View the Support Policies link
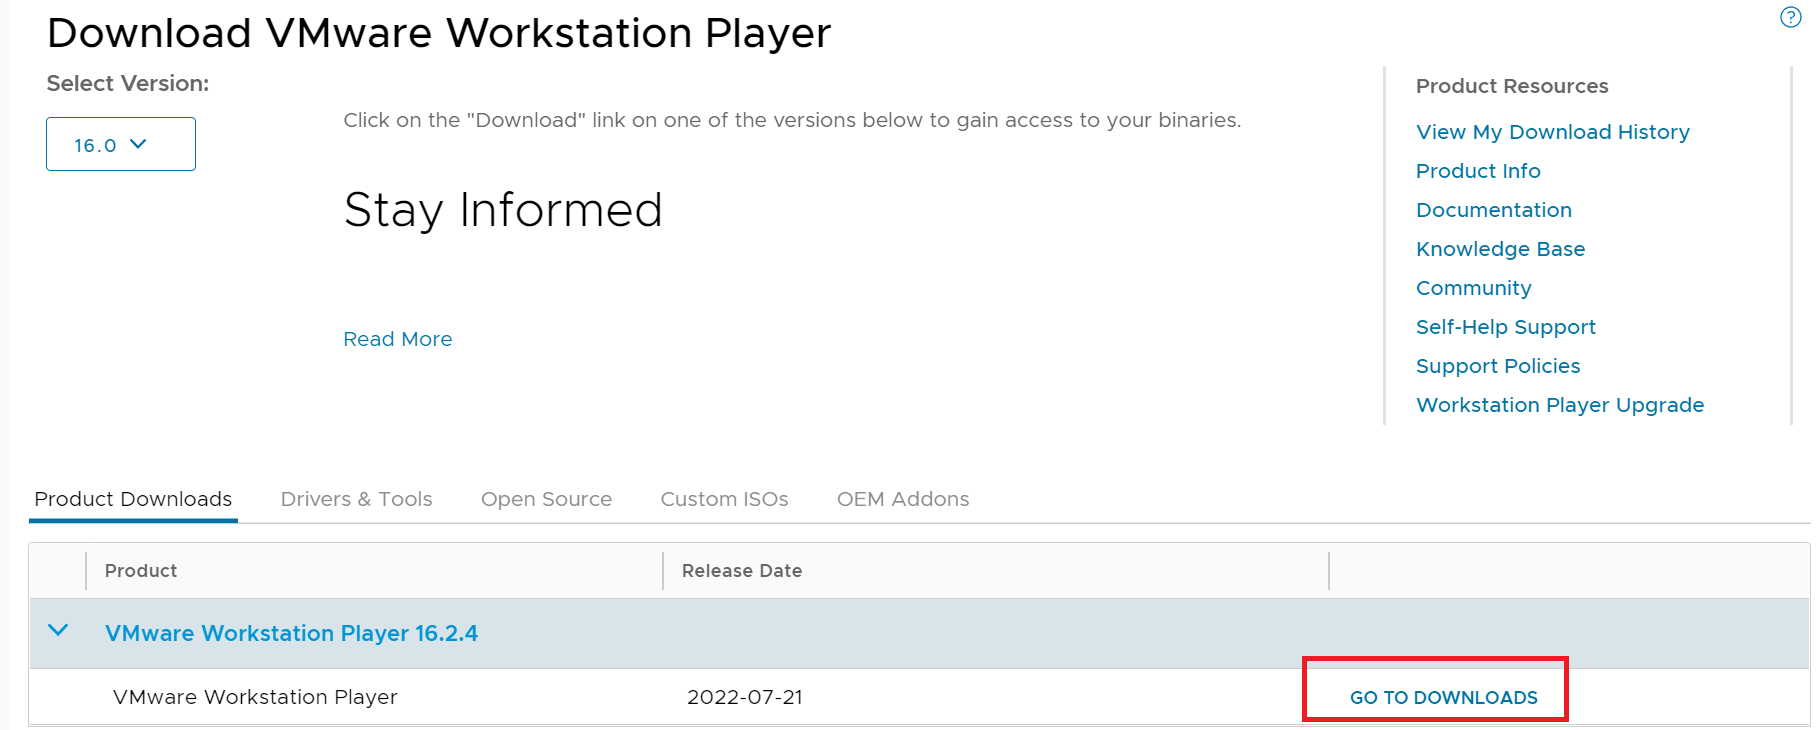 tap(1498, 366)
